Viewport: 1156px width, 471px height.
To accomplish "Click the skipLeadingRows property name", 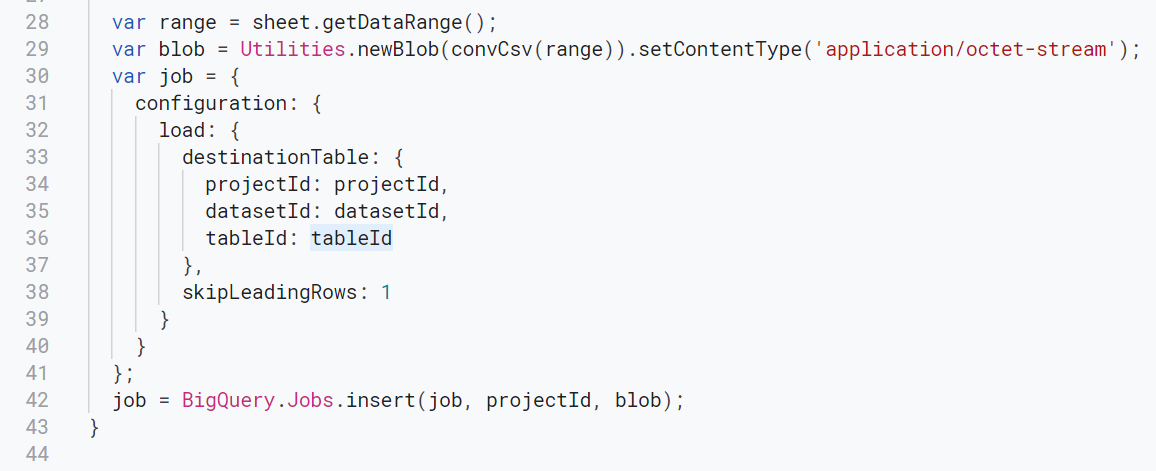I will tap(269, 293).
